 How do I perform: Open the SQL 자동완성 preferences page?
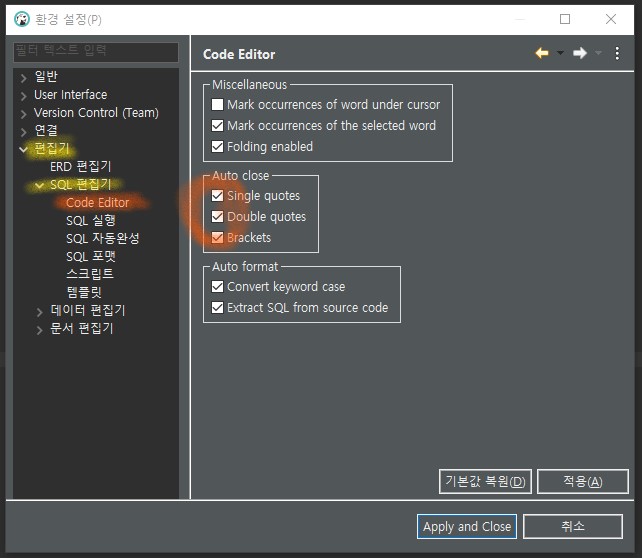[103, 239]
